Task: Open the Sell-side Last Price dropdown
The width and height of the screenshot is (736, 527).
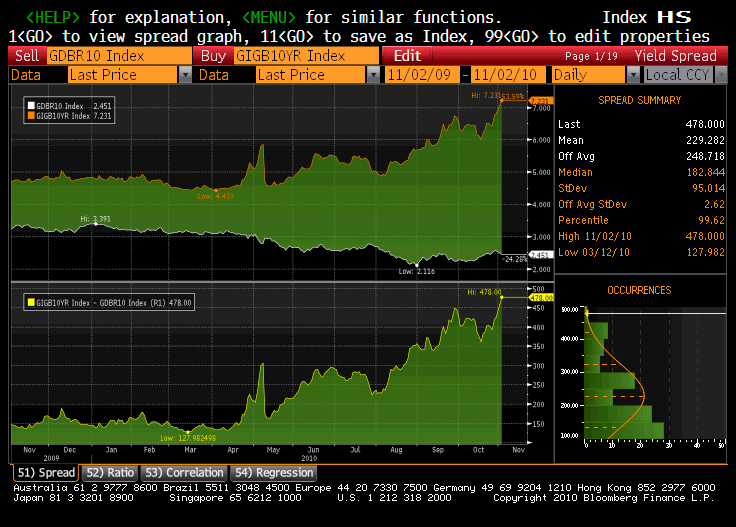Action: [185, 75]
